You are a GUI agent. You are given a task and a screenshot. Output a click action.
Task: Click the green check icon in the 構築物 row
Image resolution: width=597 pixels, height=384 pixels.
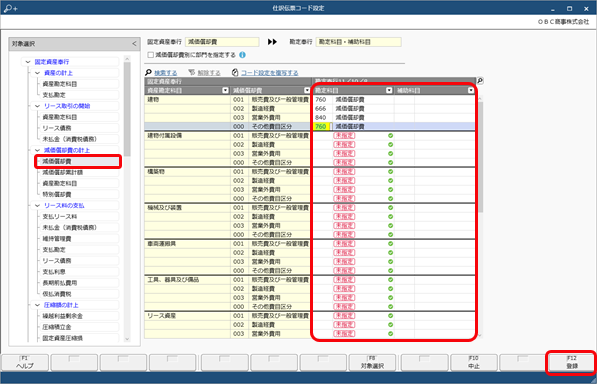(x=390, y=172)
